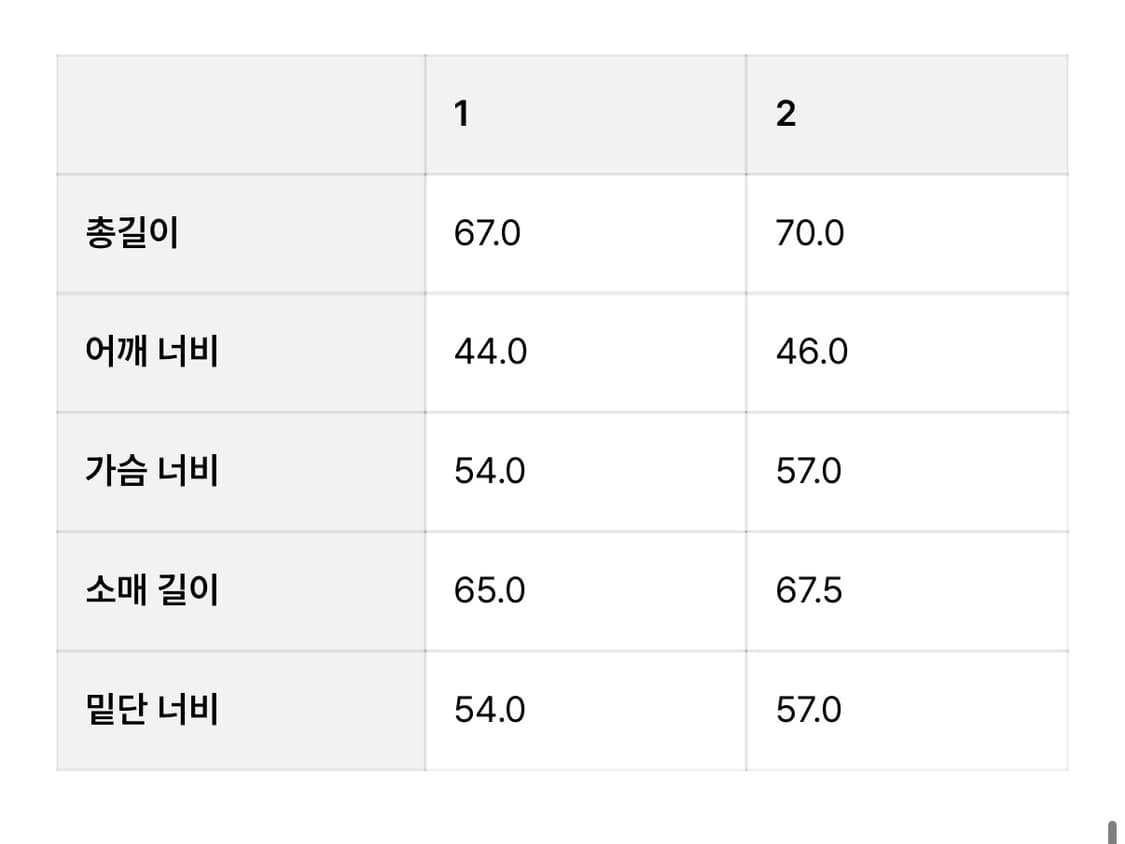This screenshot has width=1125, height=844.
Task: Click the scrollbar handle at bottom right
Action: point(1111,832)
